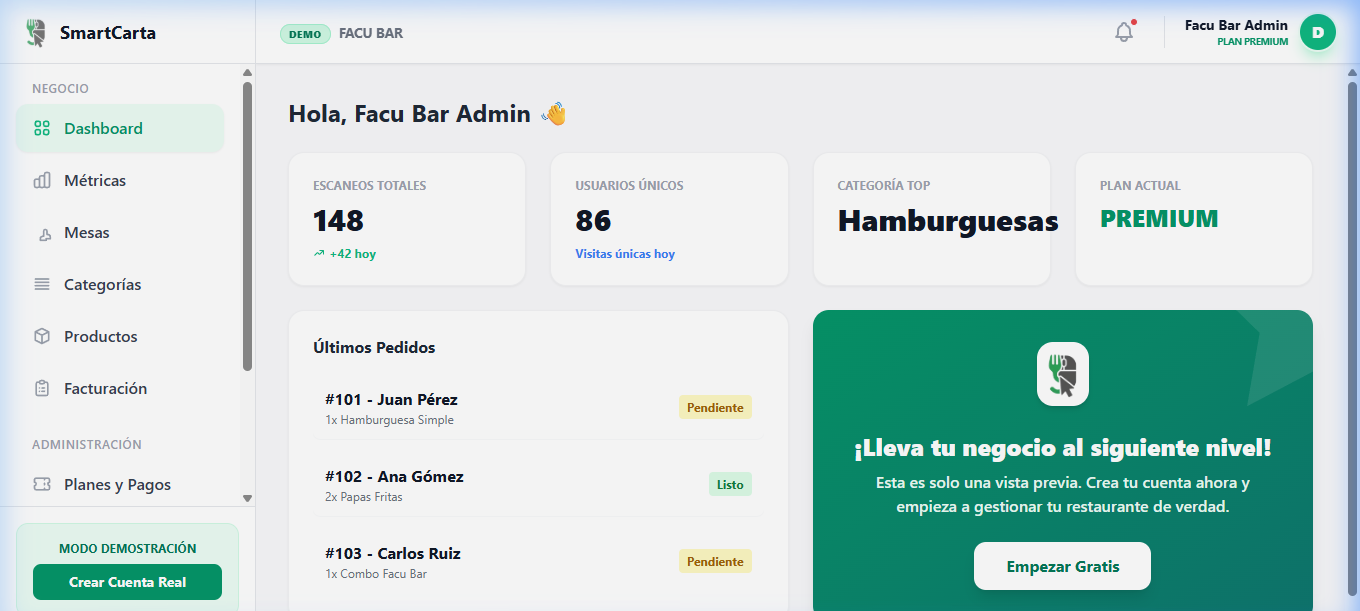Viewport: 1360px width, 611px height.
Task: Click the Escaneos Totales stat card
Action: pos(407,219)
